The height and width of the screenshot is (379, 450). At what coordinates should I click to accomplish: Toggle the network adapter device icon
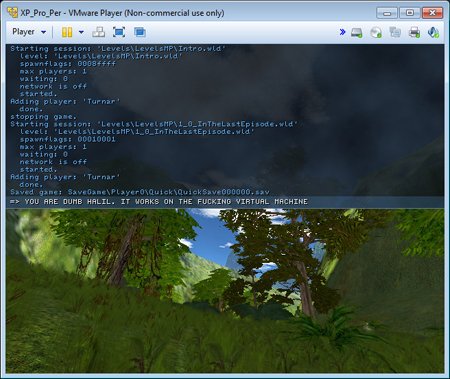coord(395,32)
